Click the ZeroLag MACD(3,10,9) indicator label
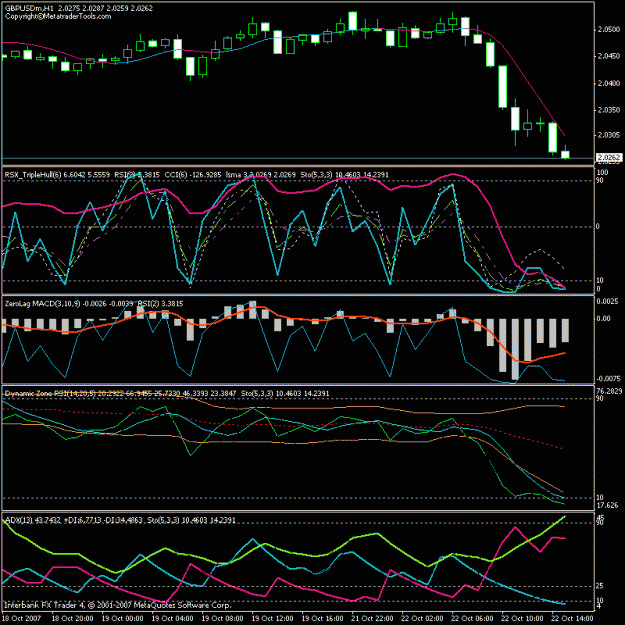Viewport: 625px width, 625px height. pos(43,304)
